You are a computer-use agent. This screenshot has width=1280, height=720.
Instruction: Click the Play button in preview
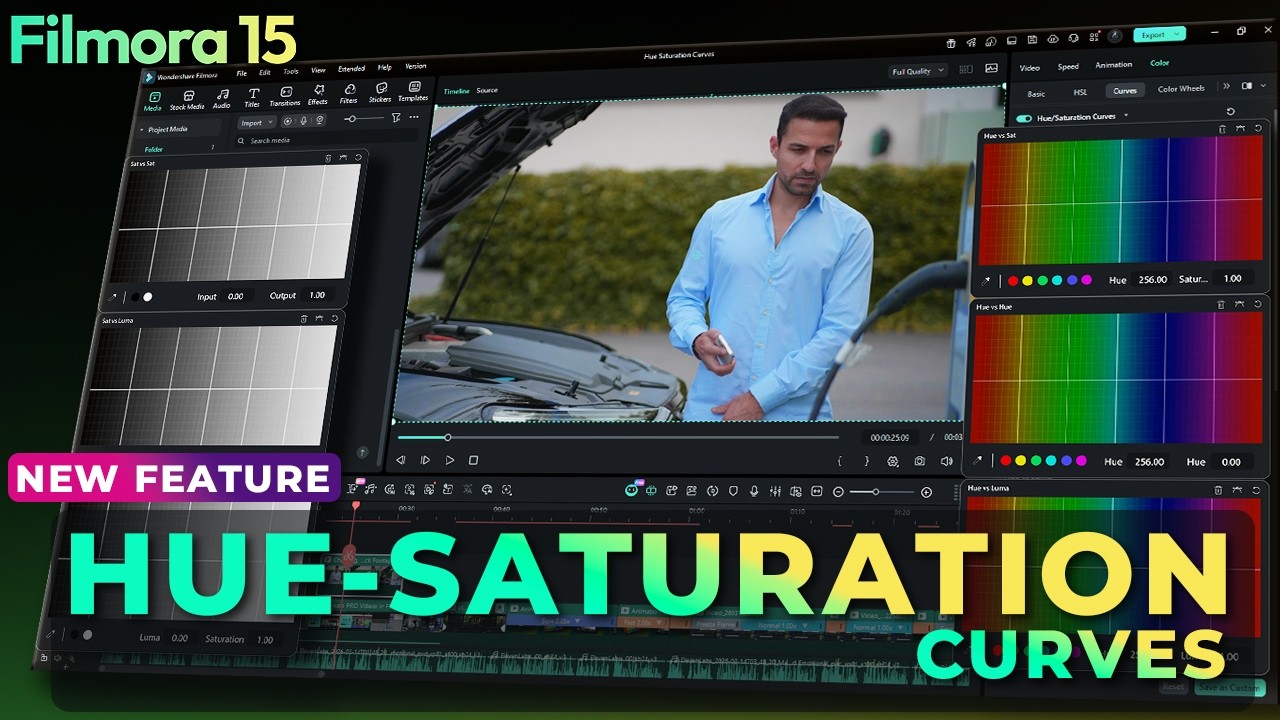coord(450,460)
